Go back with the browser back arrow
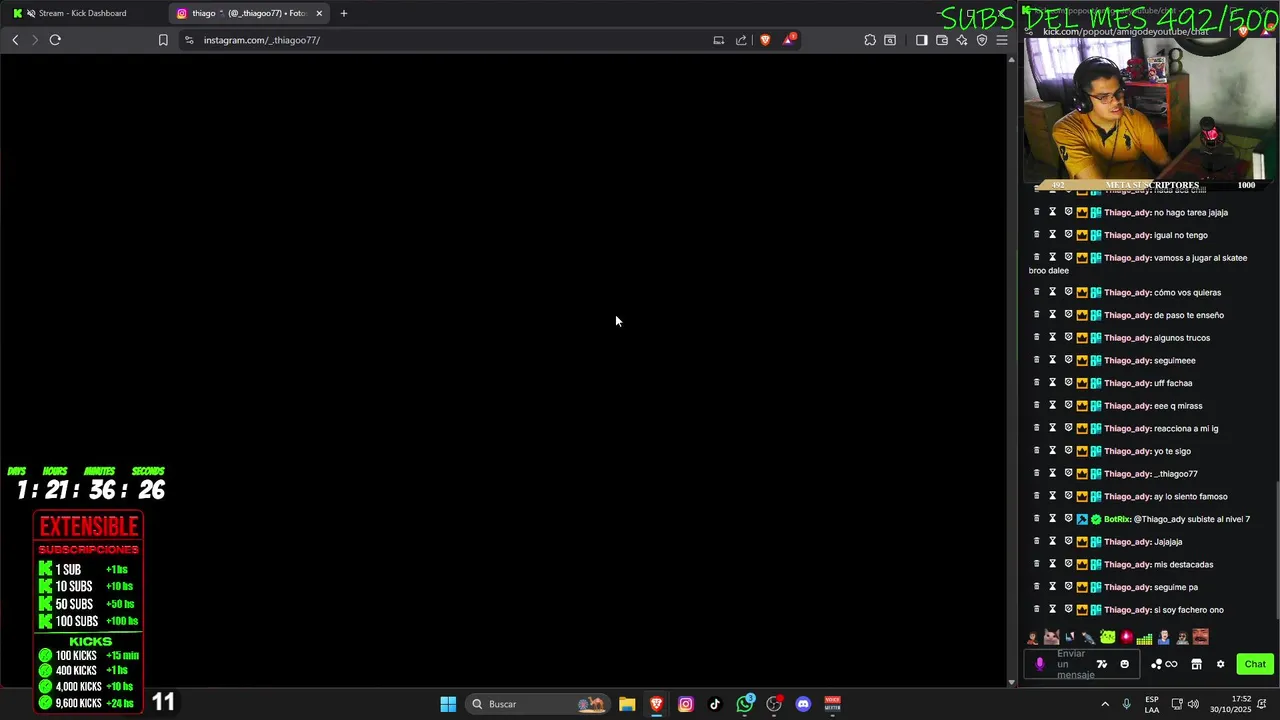This screenshot has width=1280, height=720. tap(15, 40)
